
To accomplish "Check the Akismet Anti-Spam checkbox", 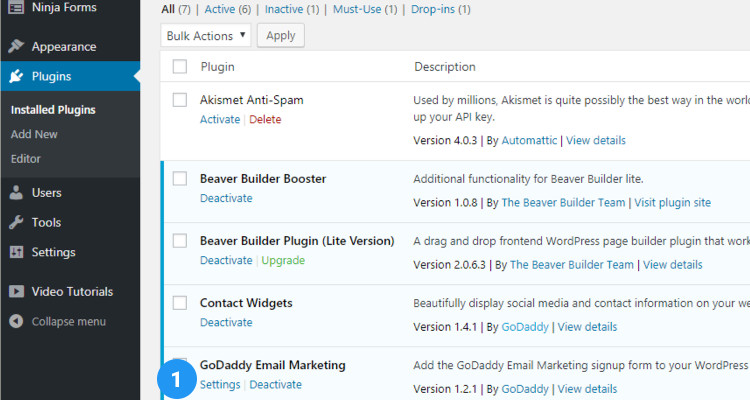I will click(180, 100).
